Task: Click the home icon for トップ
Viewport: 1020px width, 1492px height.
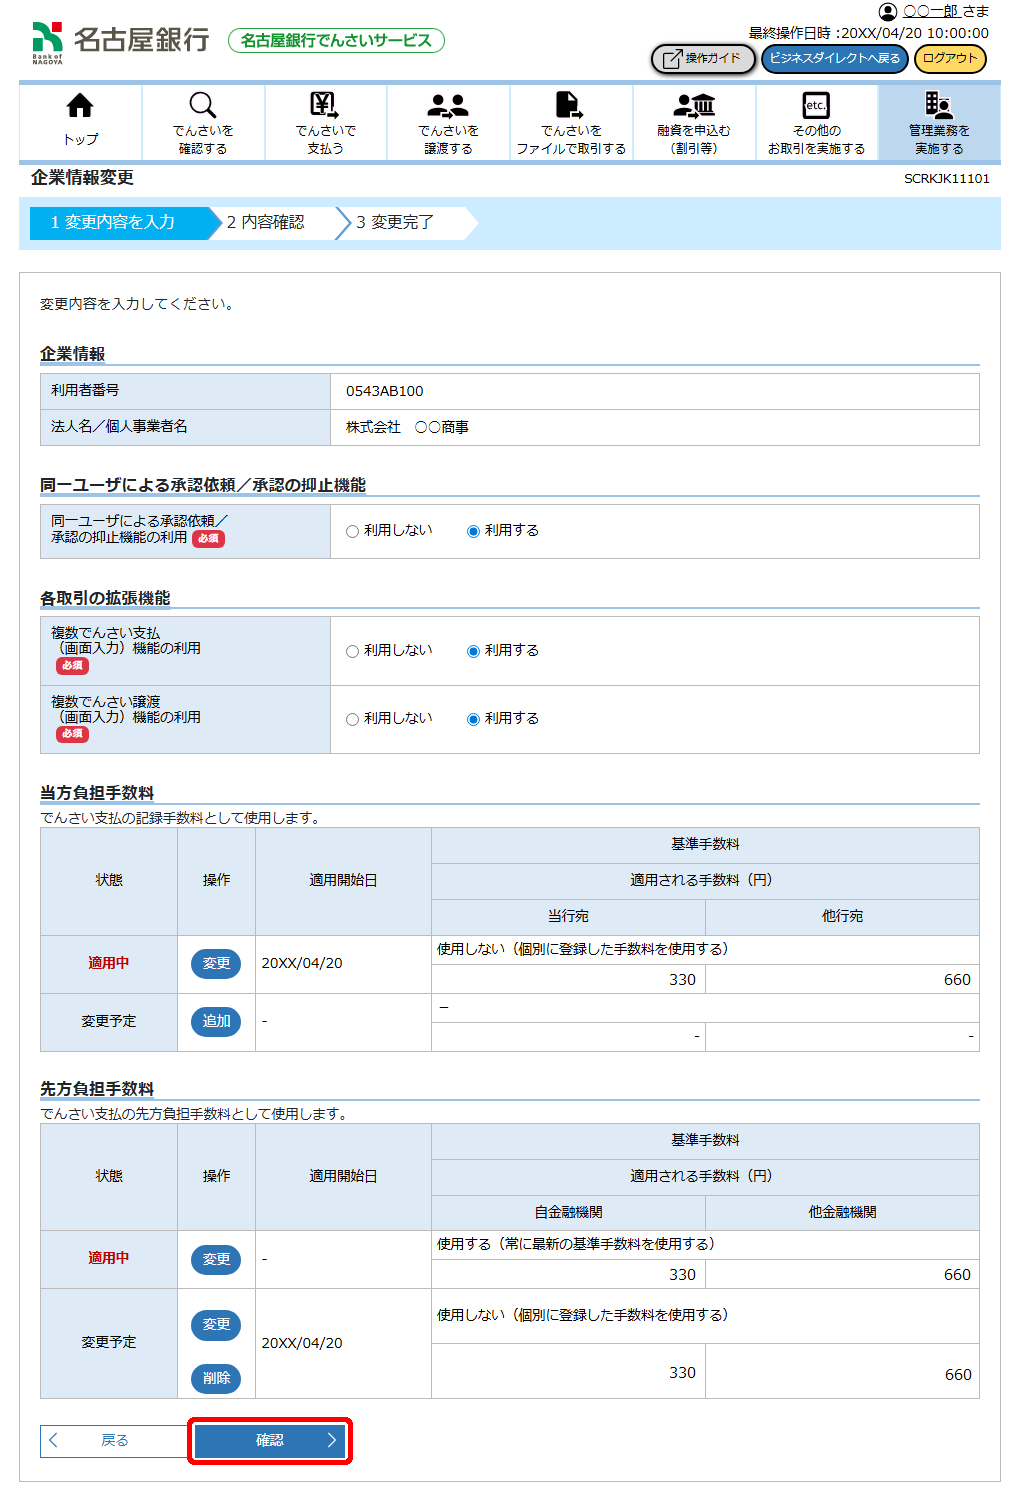Action: pyautogui.click(x=80, y=106)
